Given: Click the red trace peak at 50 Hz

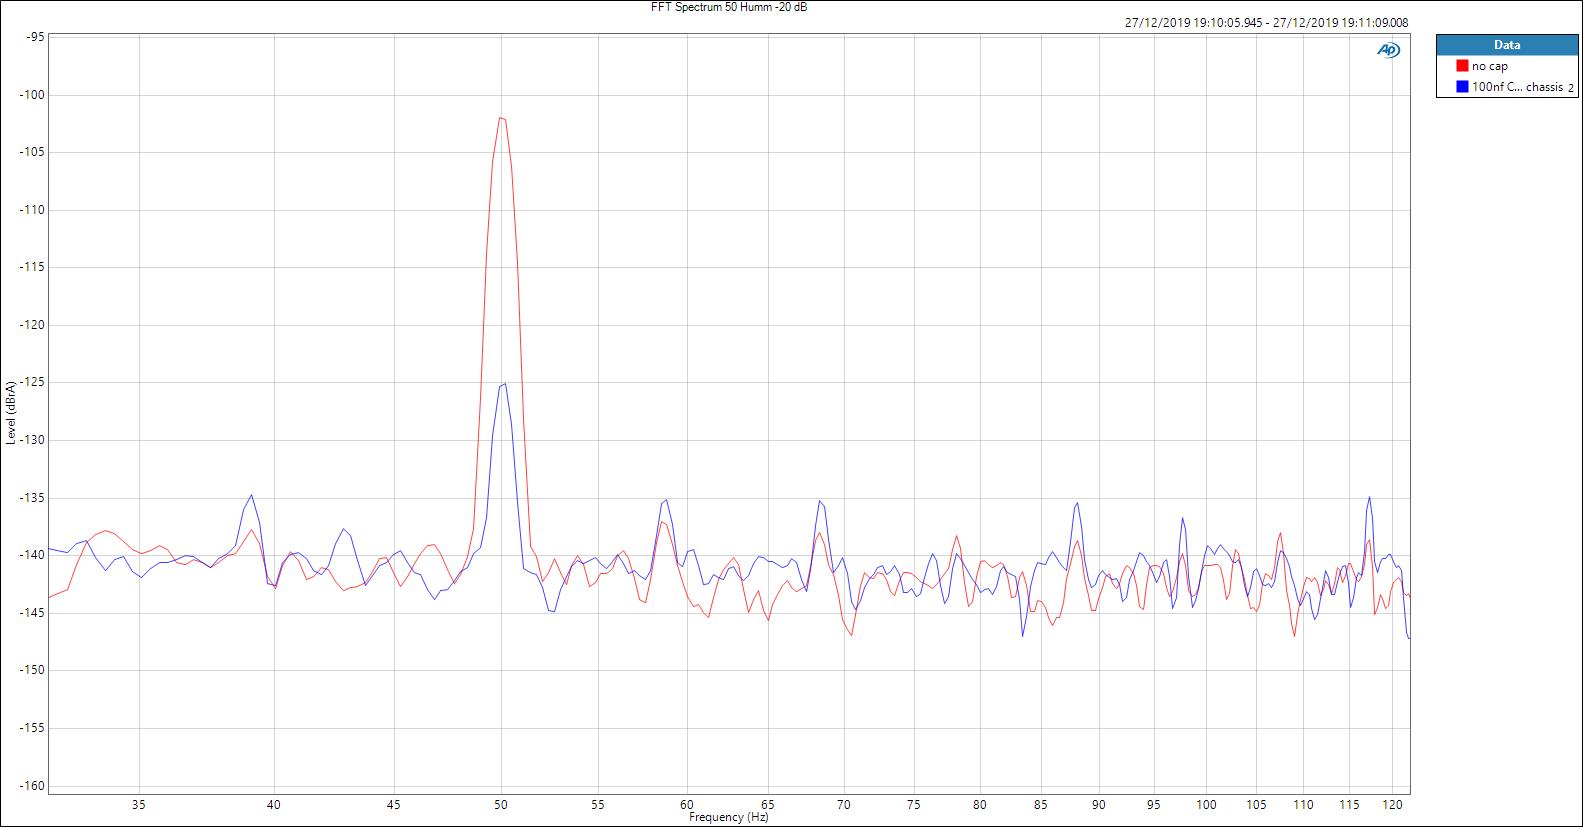Looking at the screenshot, I should point(501,118).
